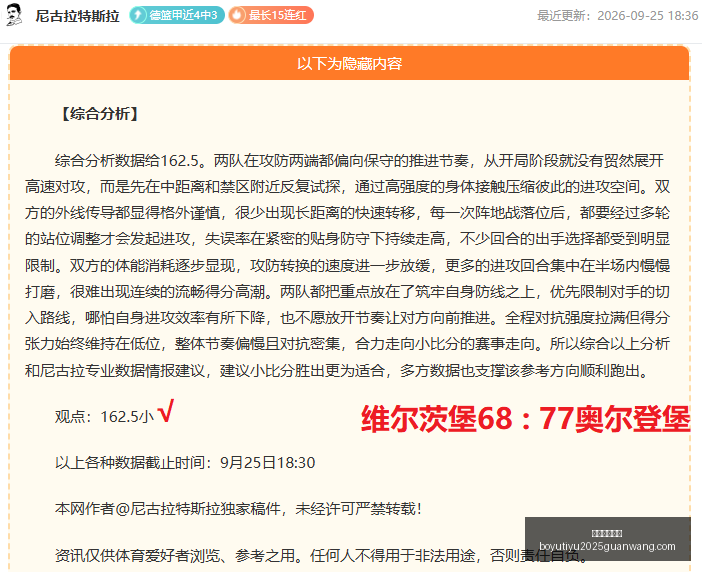
Task: Click the 最近更新 timestamp text
Action: [617, 16]
